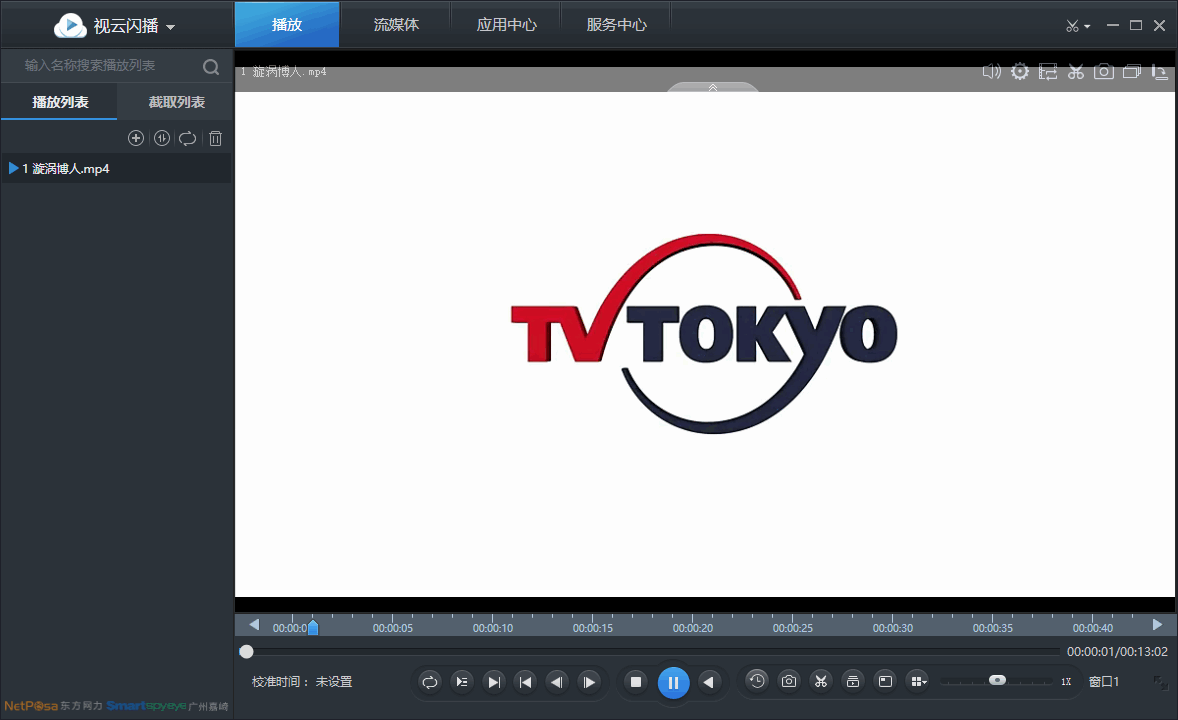Viewport: 1178px width, 720px height.
Task: Skip to the previous file
Action: [525, 682]
